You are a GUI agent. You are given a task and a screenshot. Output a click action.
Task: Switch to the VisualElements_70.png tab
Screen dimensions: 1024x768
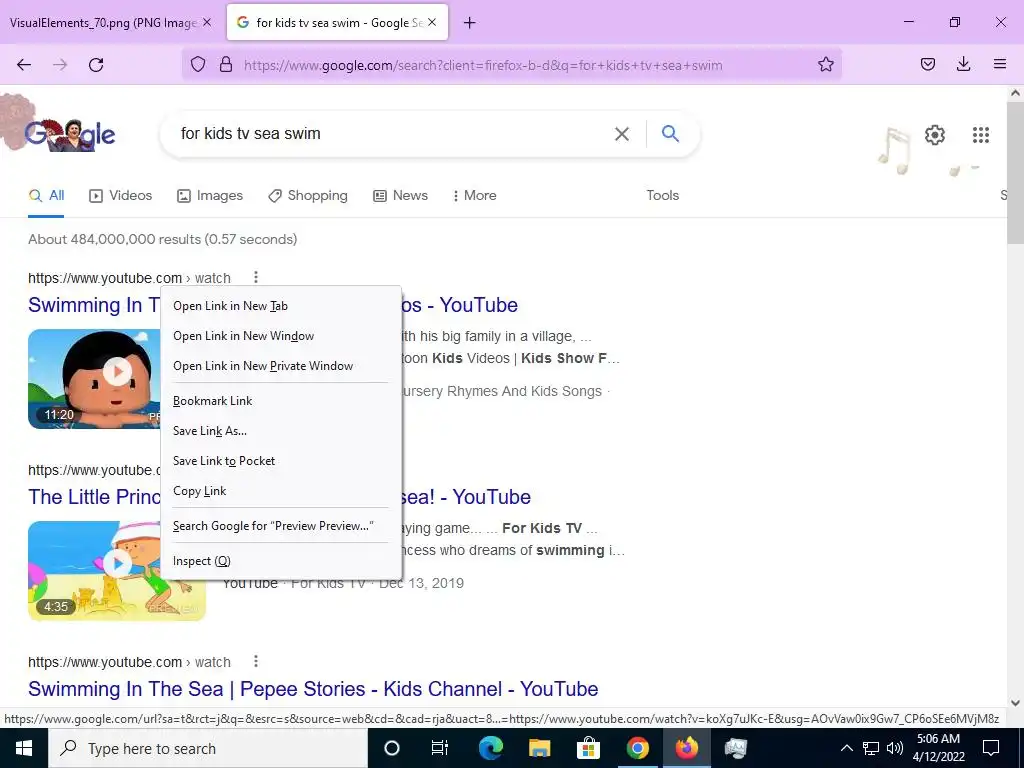[103, 23]
